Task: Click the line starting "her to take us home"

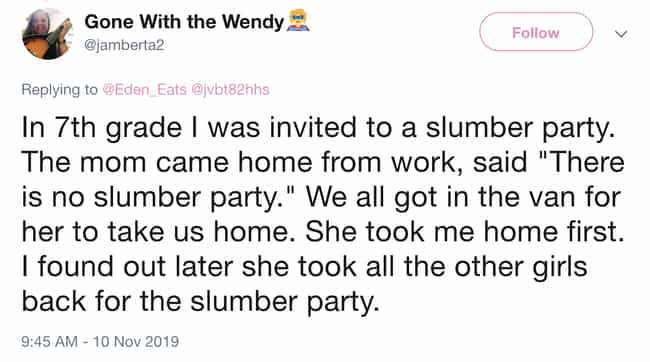Action: (x=323, y=231)
